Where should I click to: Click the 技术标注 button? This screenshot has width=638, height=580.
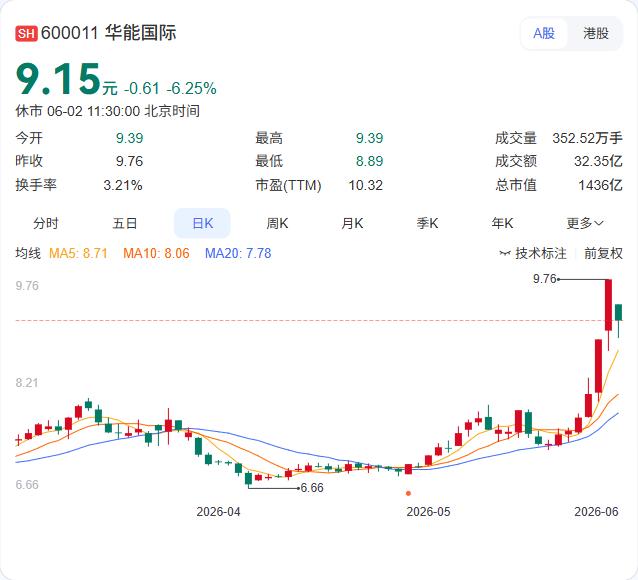click(533, 254)
